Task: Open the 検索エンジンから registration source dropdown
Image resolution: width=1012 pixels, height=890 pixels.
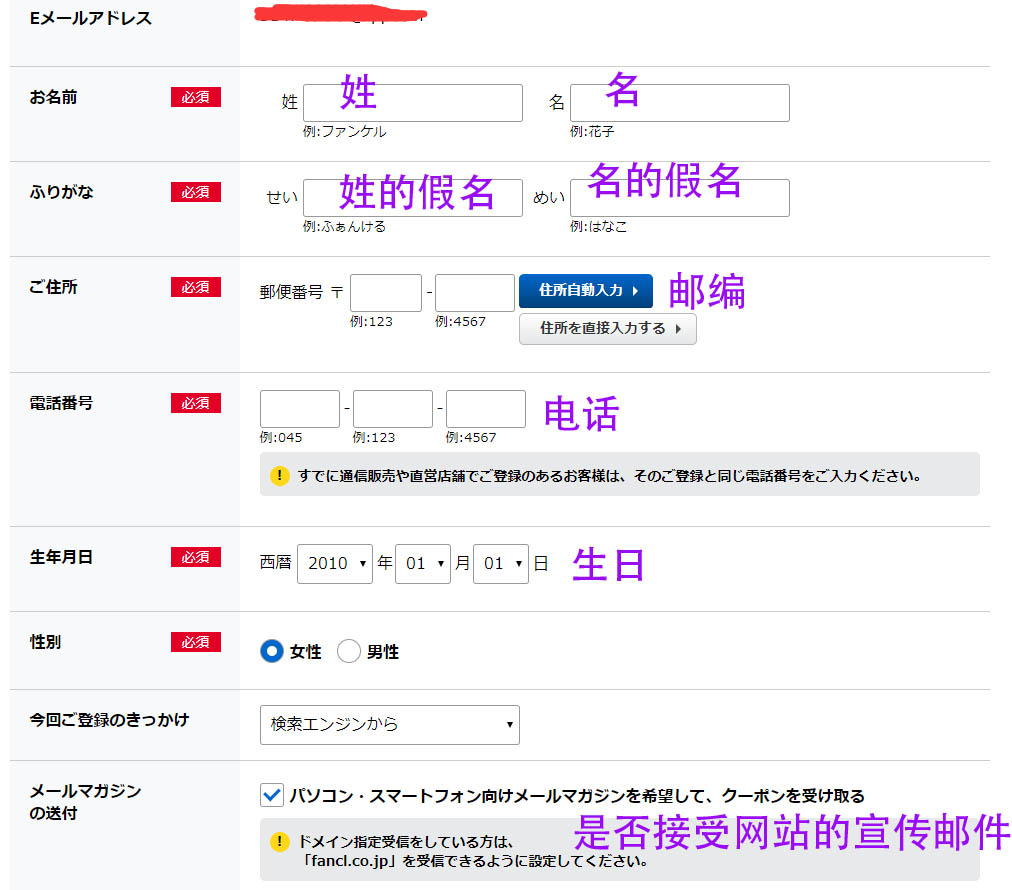Action: pyautogui.click(x=389, y=724)
